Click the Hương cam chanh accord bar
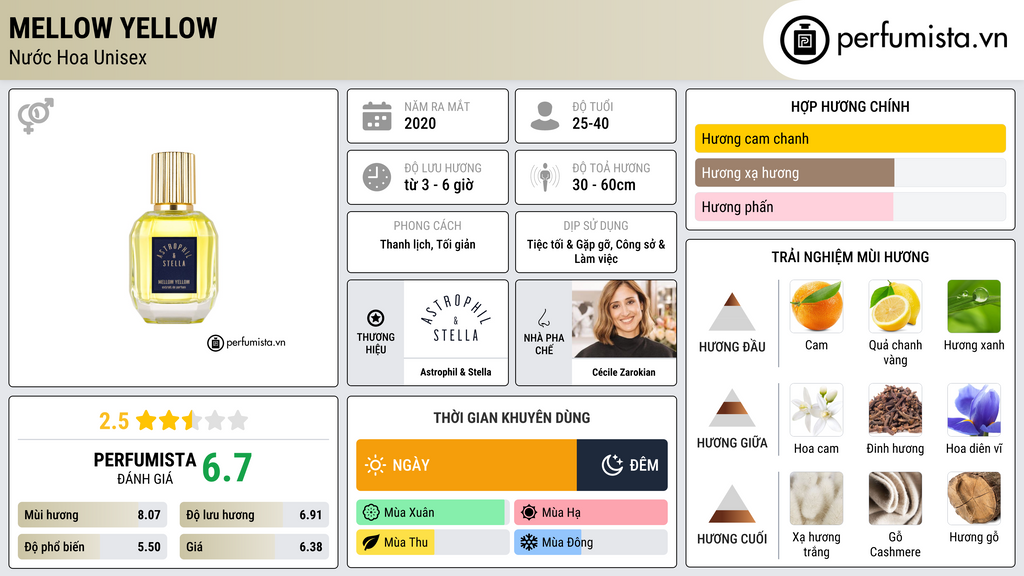This screenshot has height=576, width=1024. click(850, 138)
